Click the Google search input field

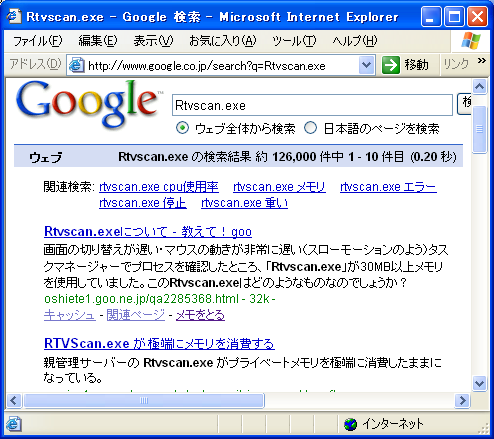pyautogui.click(x=312, y=105)
